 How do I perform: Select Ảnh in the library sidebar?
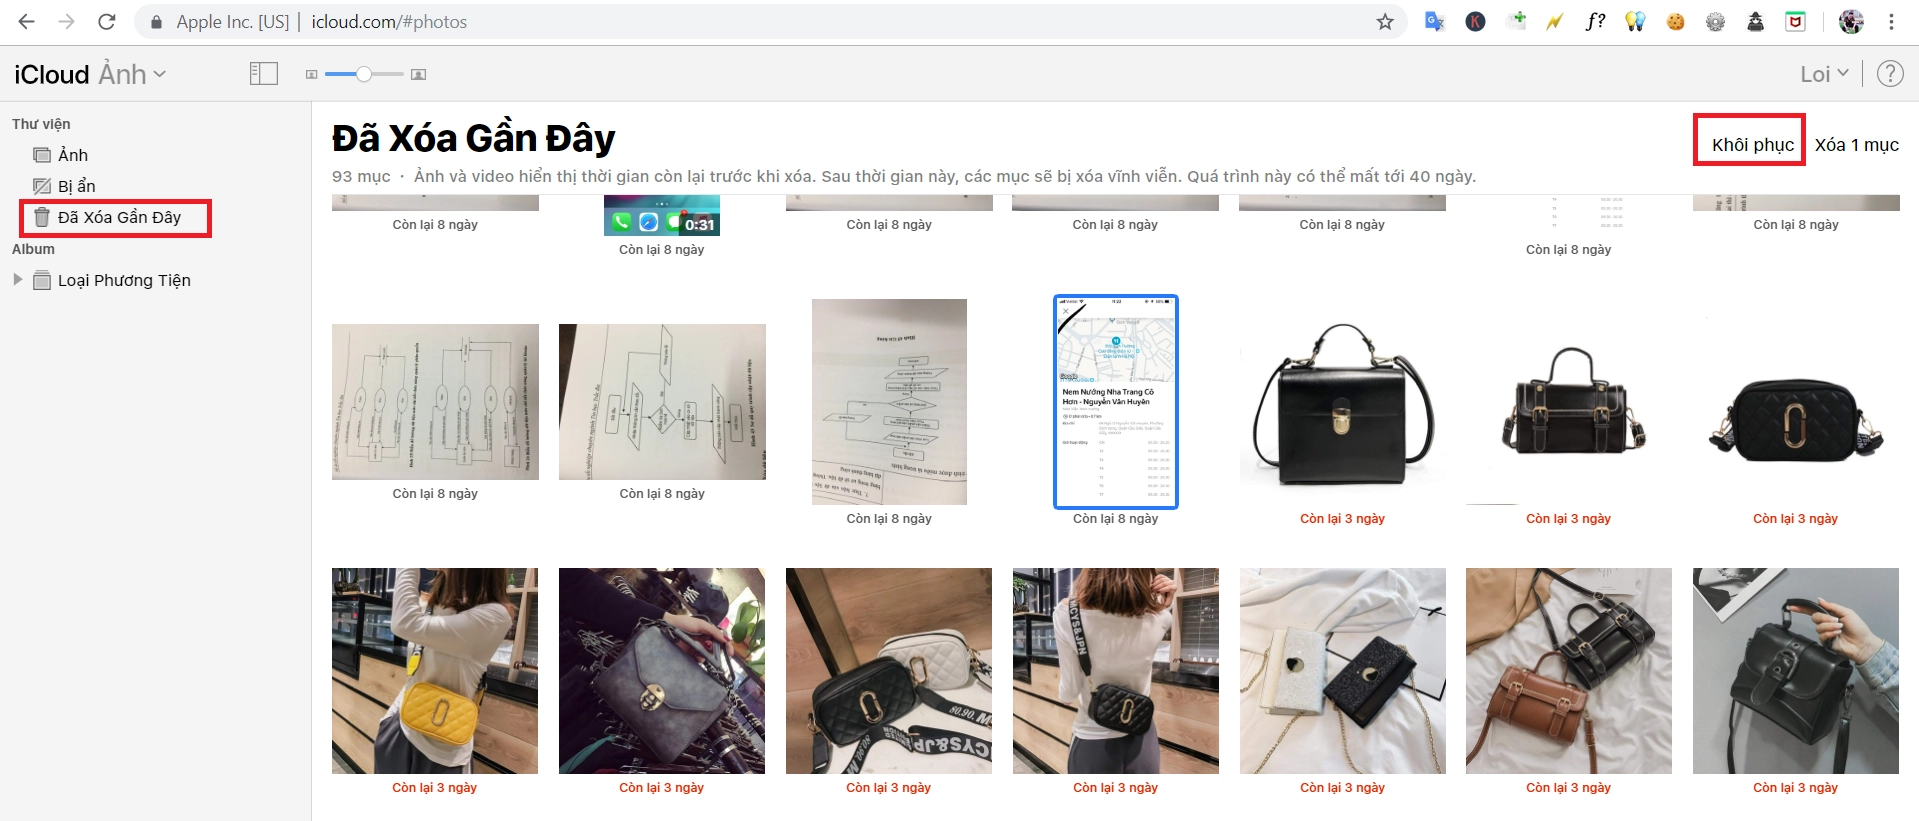pyautogui.click(x=72, y=155)
